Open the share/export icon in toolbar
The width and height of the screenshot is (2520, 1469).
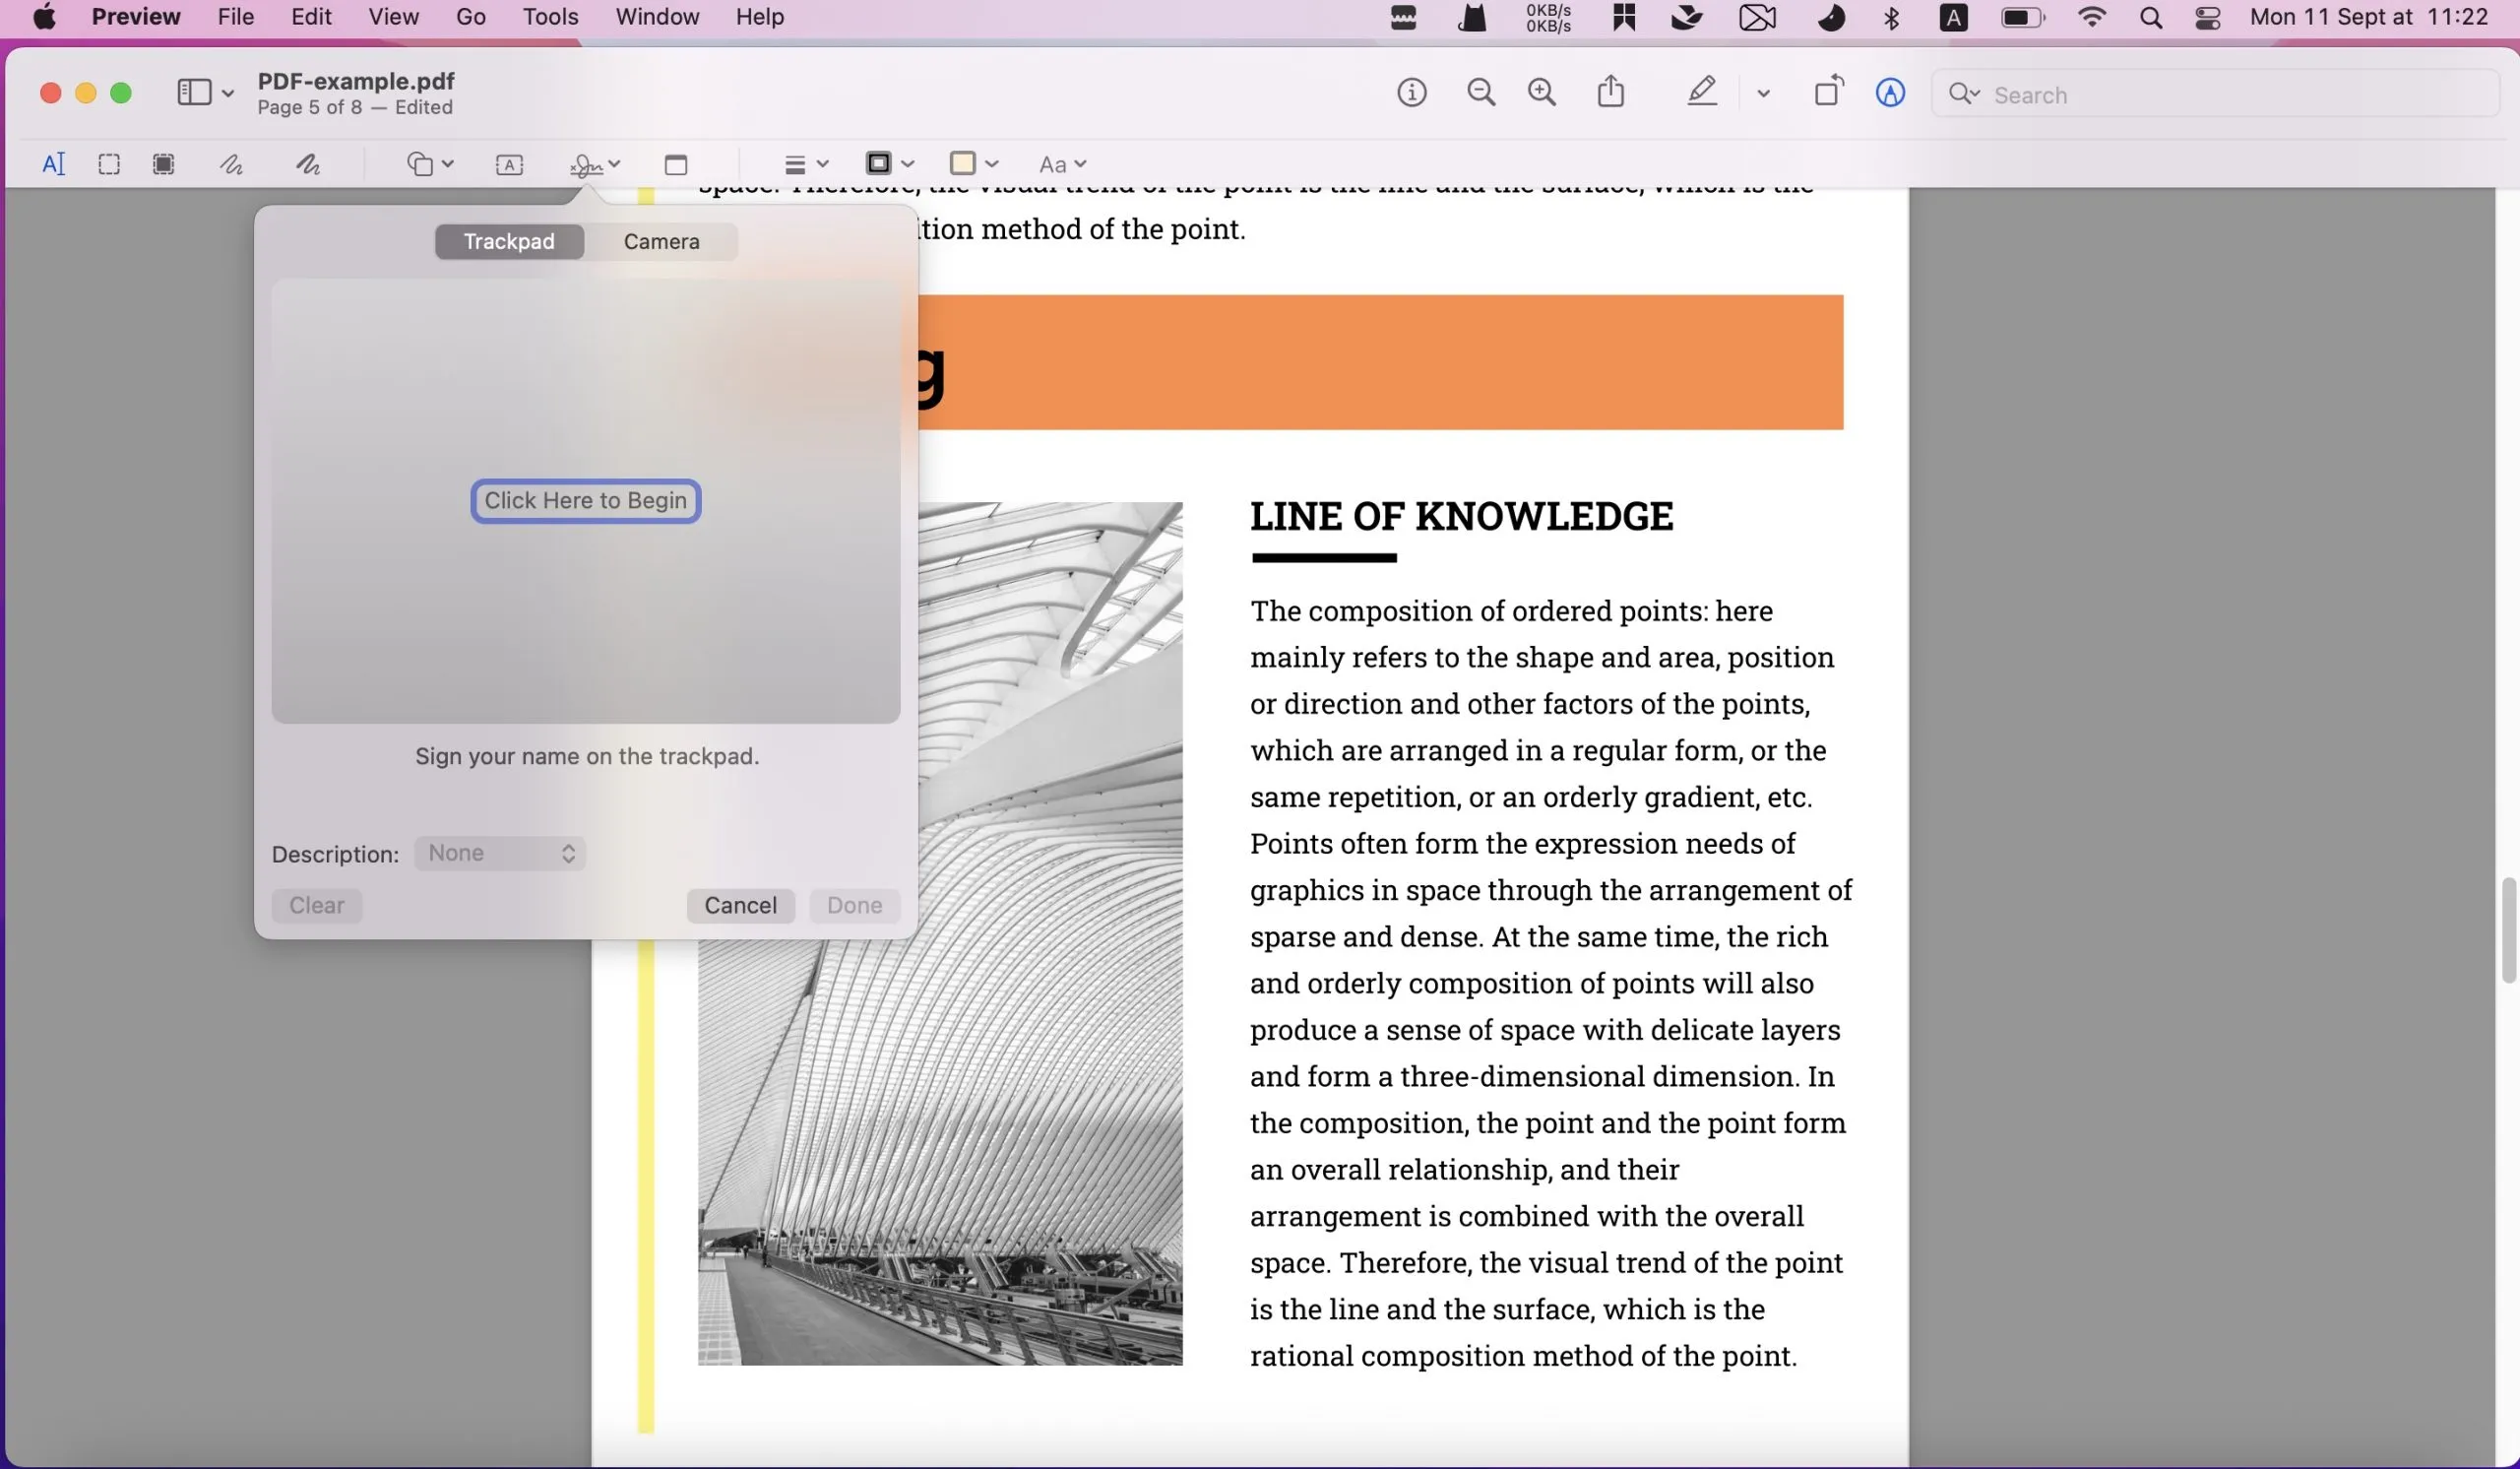[x=1609, y=93]
